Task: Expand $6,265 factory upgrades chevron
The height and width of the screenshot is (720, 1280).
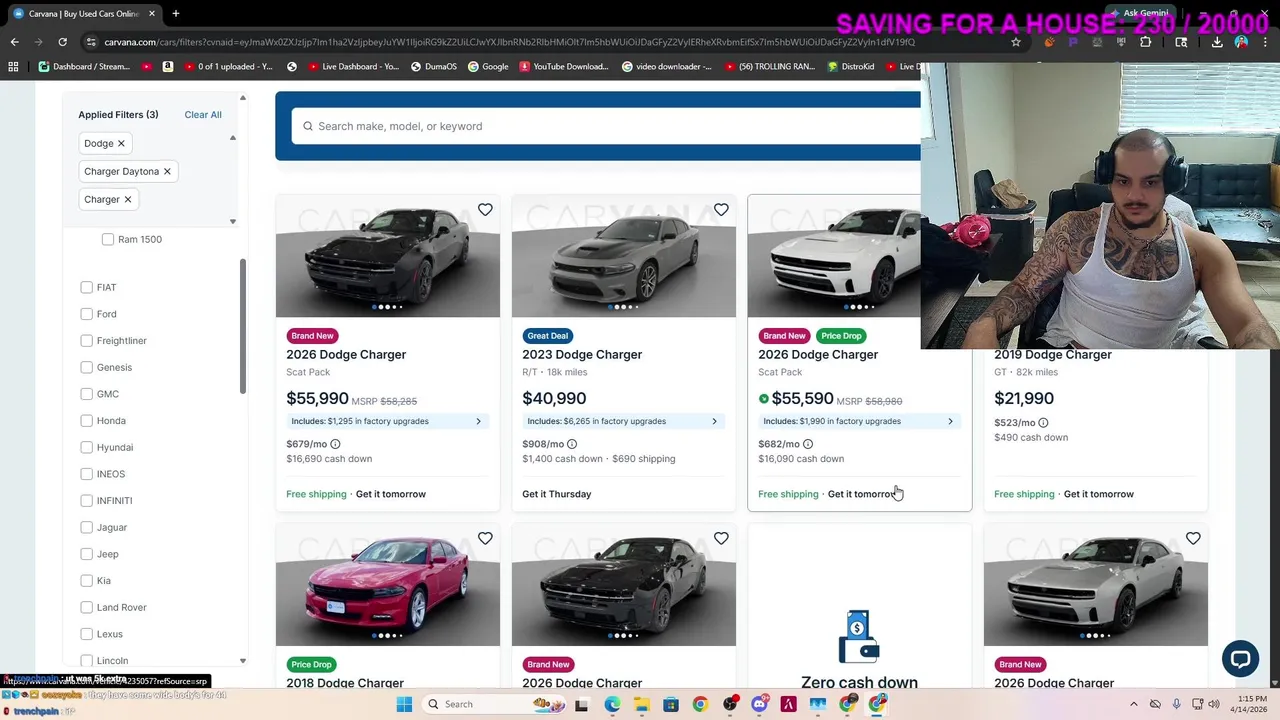Action: [714, 421]
